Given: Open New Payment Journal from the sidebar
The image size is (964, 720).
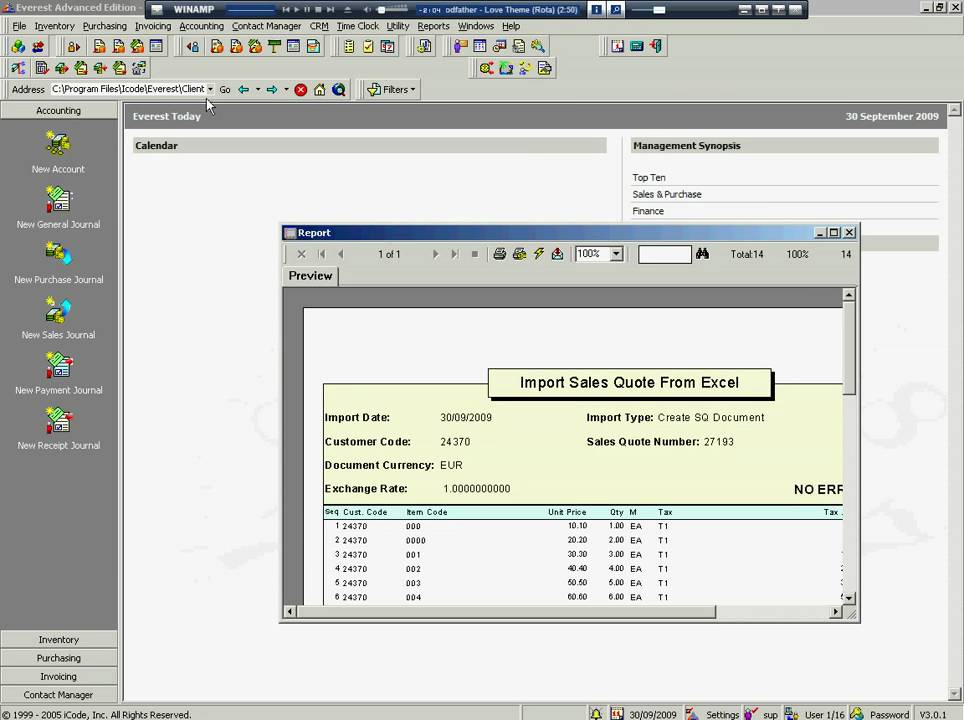Looking at the screenshot, I should 58,365.
